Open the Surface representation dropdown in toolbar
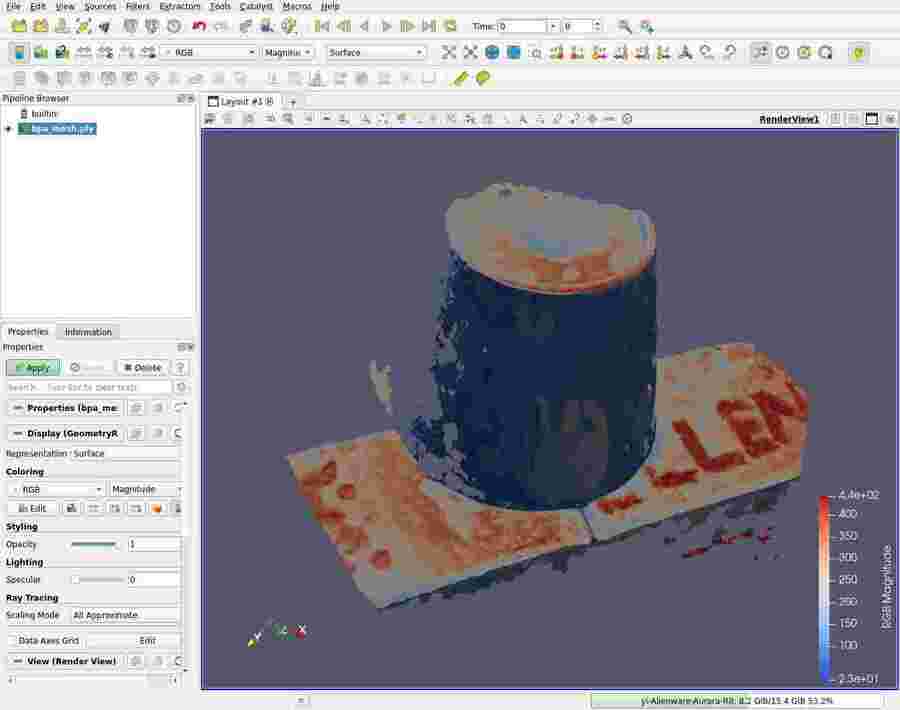900x710 pixels. pos(376,52)
